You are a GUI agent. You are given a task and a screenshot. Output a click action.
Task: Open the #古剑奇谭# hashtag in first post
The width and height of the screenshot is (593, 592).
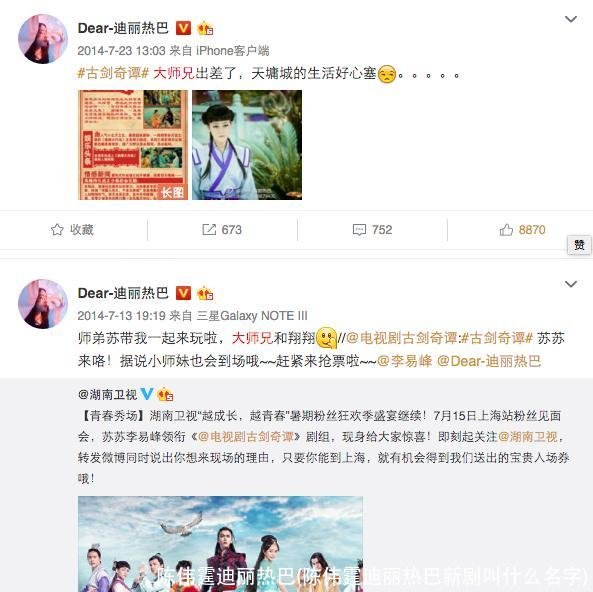[x=113, y=73]
